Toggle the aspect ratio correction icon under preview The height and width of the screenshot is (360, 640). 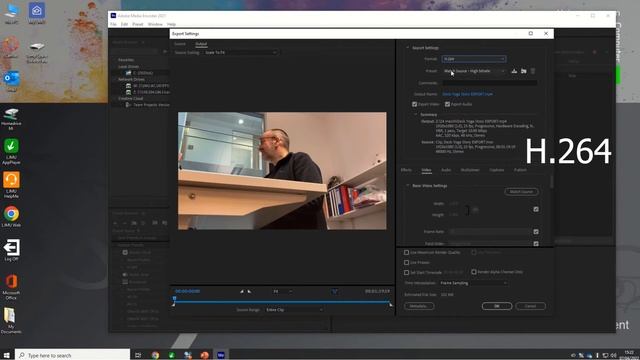[335, 291]
